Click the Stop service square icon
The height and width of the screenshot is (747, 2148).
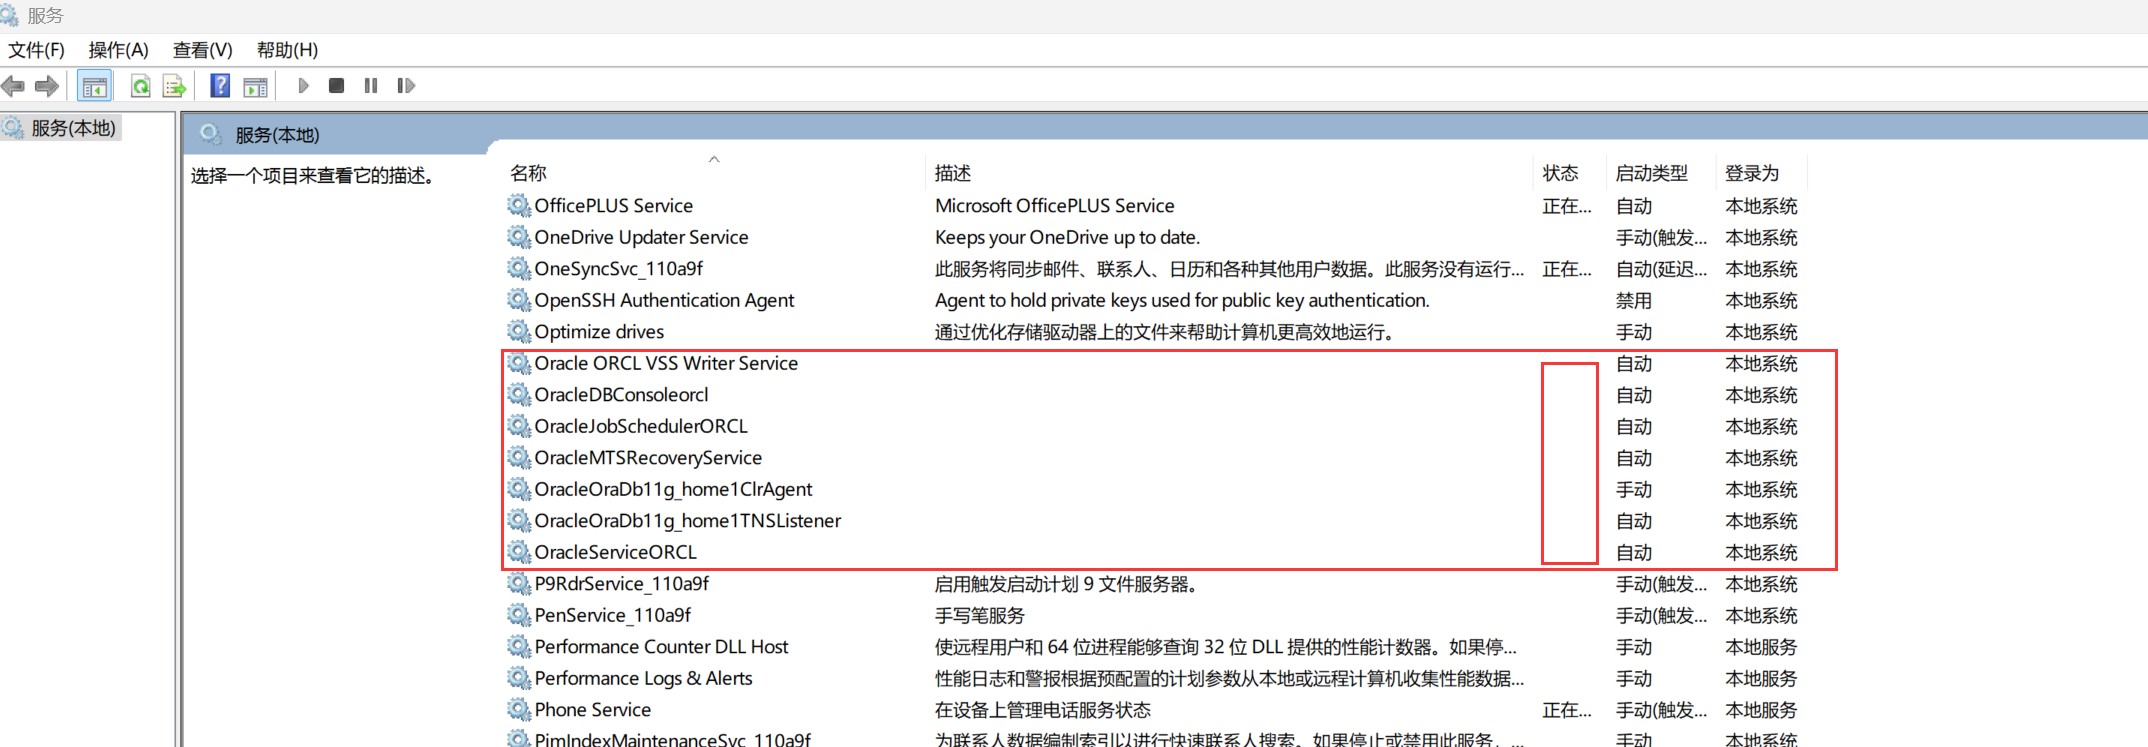coord(337,86)
